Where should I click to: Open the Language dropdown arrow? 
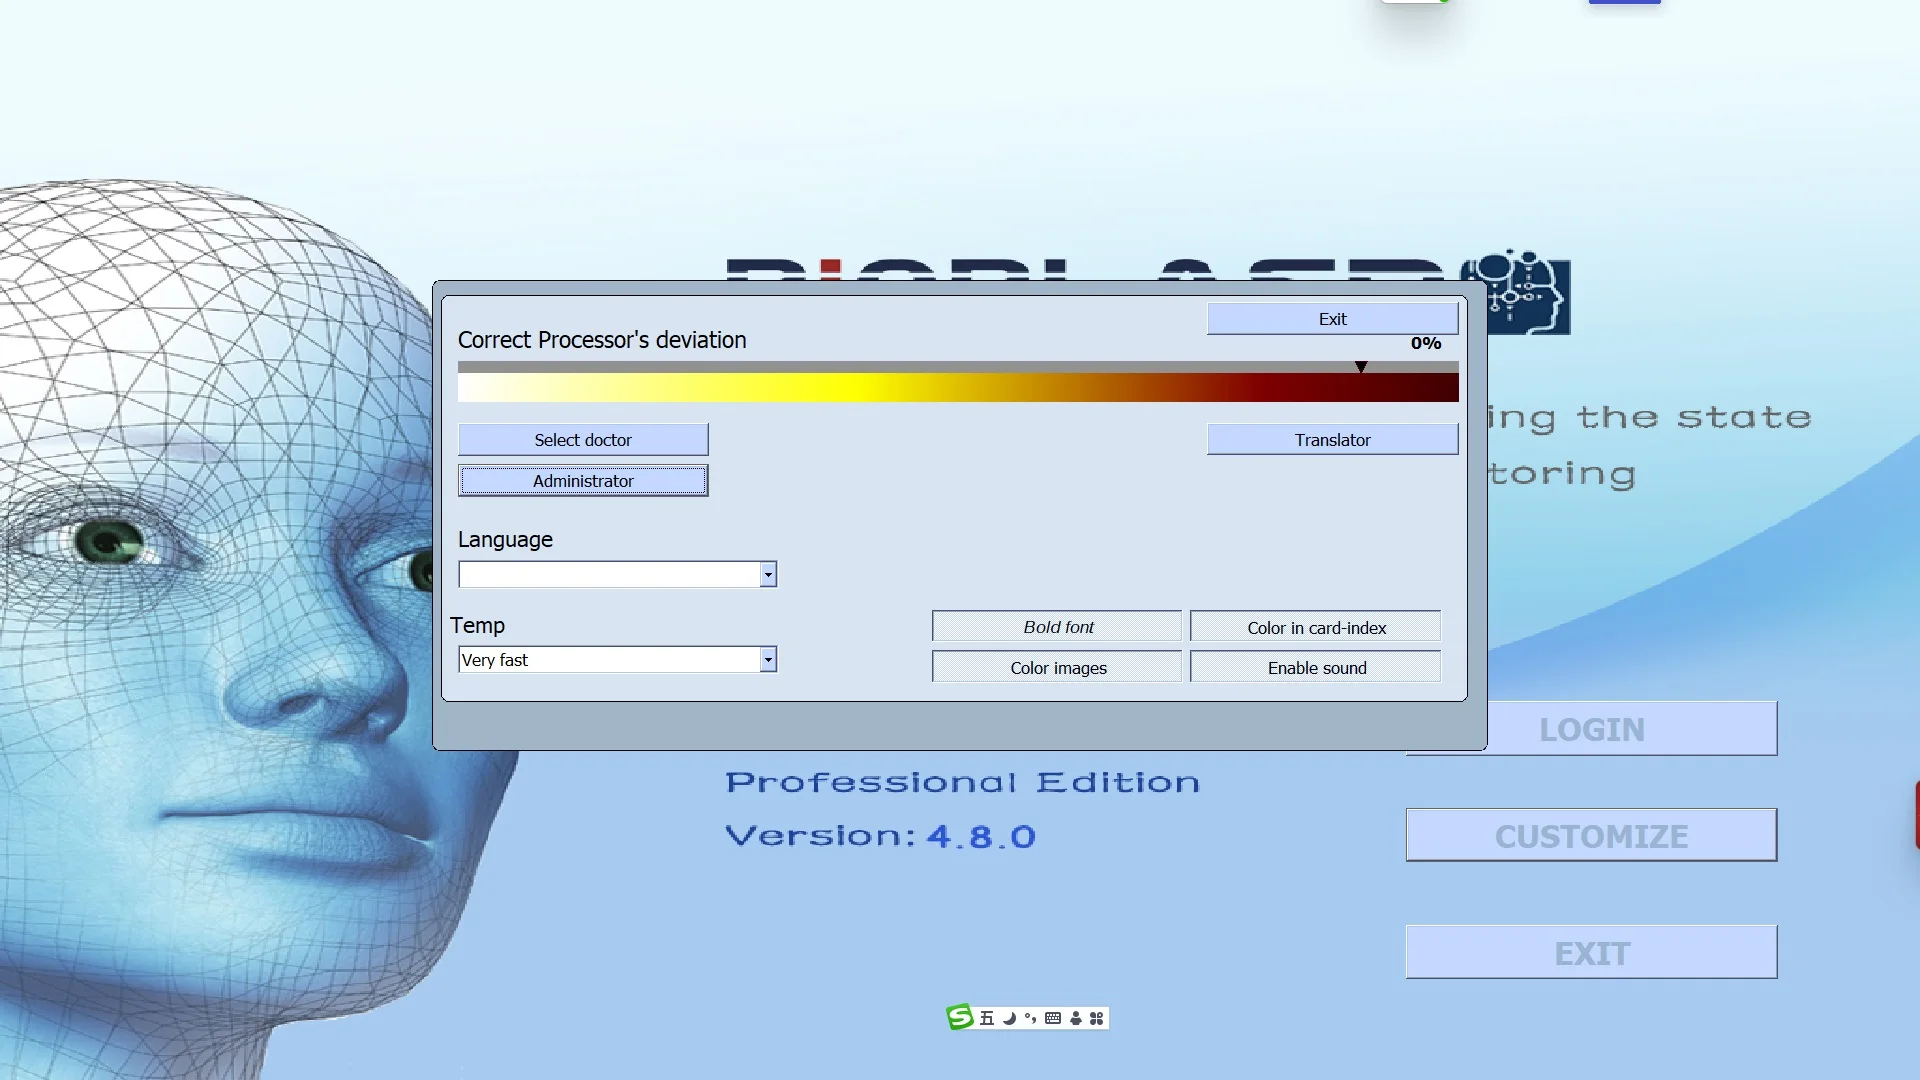(x=768, y=575)
